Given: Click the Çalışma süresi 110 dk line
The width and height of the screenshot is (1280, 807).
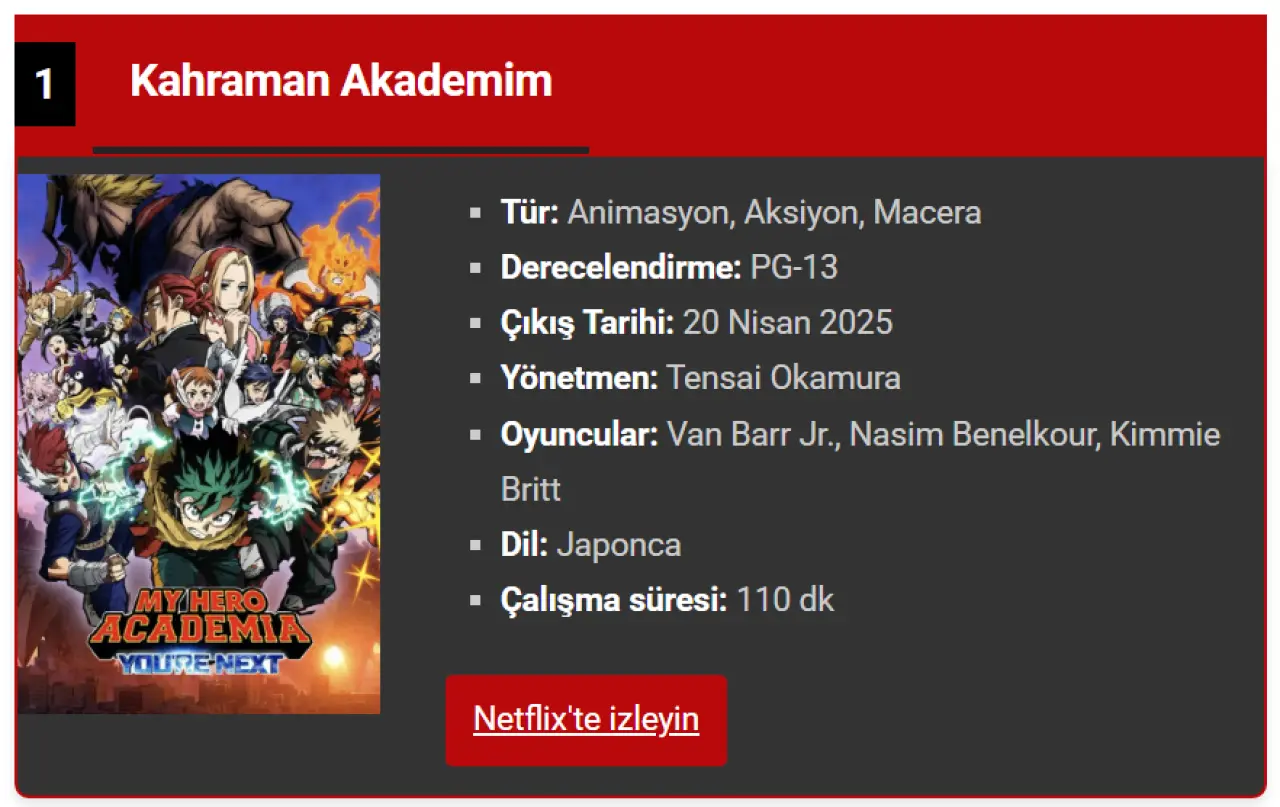Looking at the screenshot, I should (x=667, y=600).
